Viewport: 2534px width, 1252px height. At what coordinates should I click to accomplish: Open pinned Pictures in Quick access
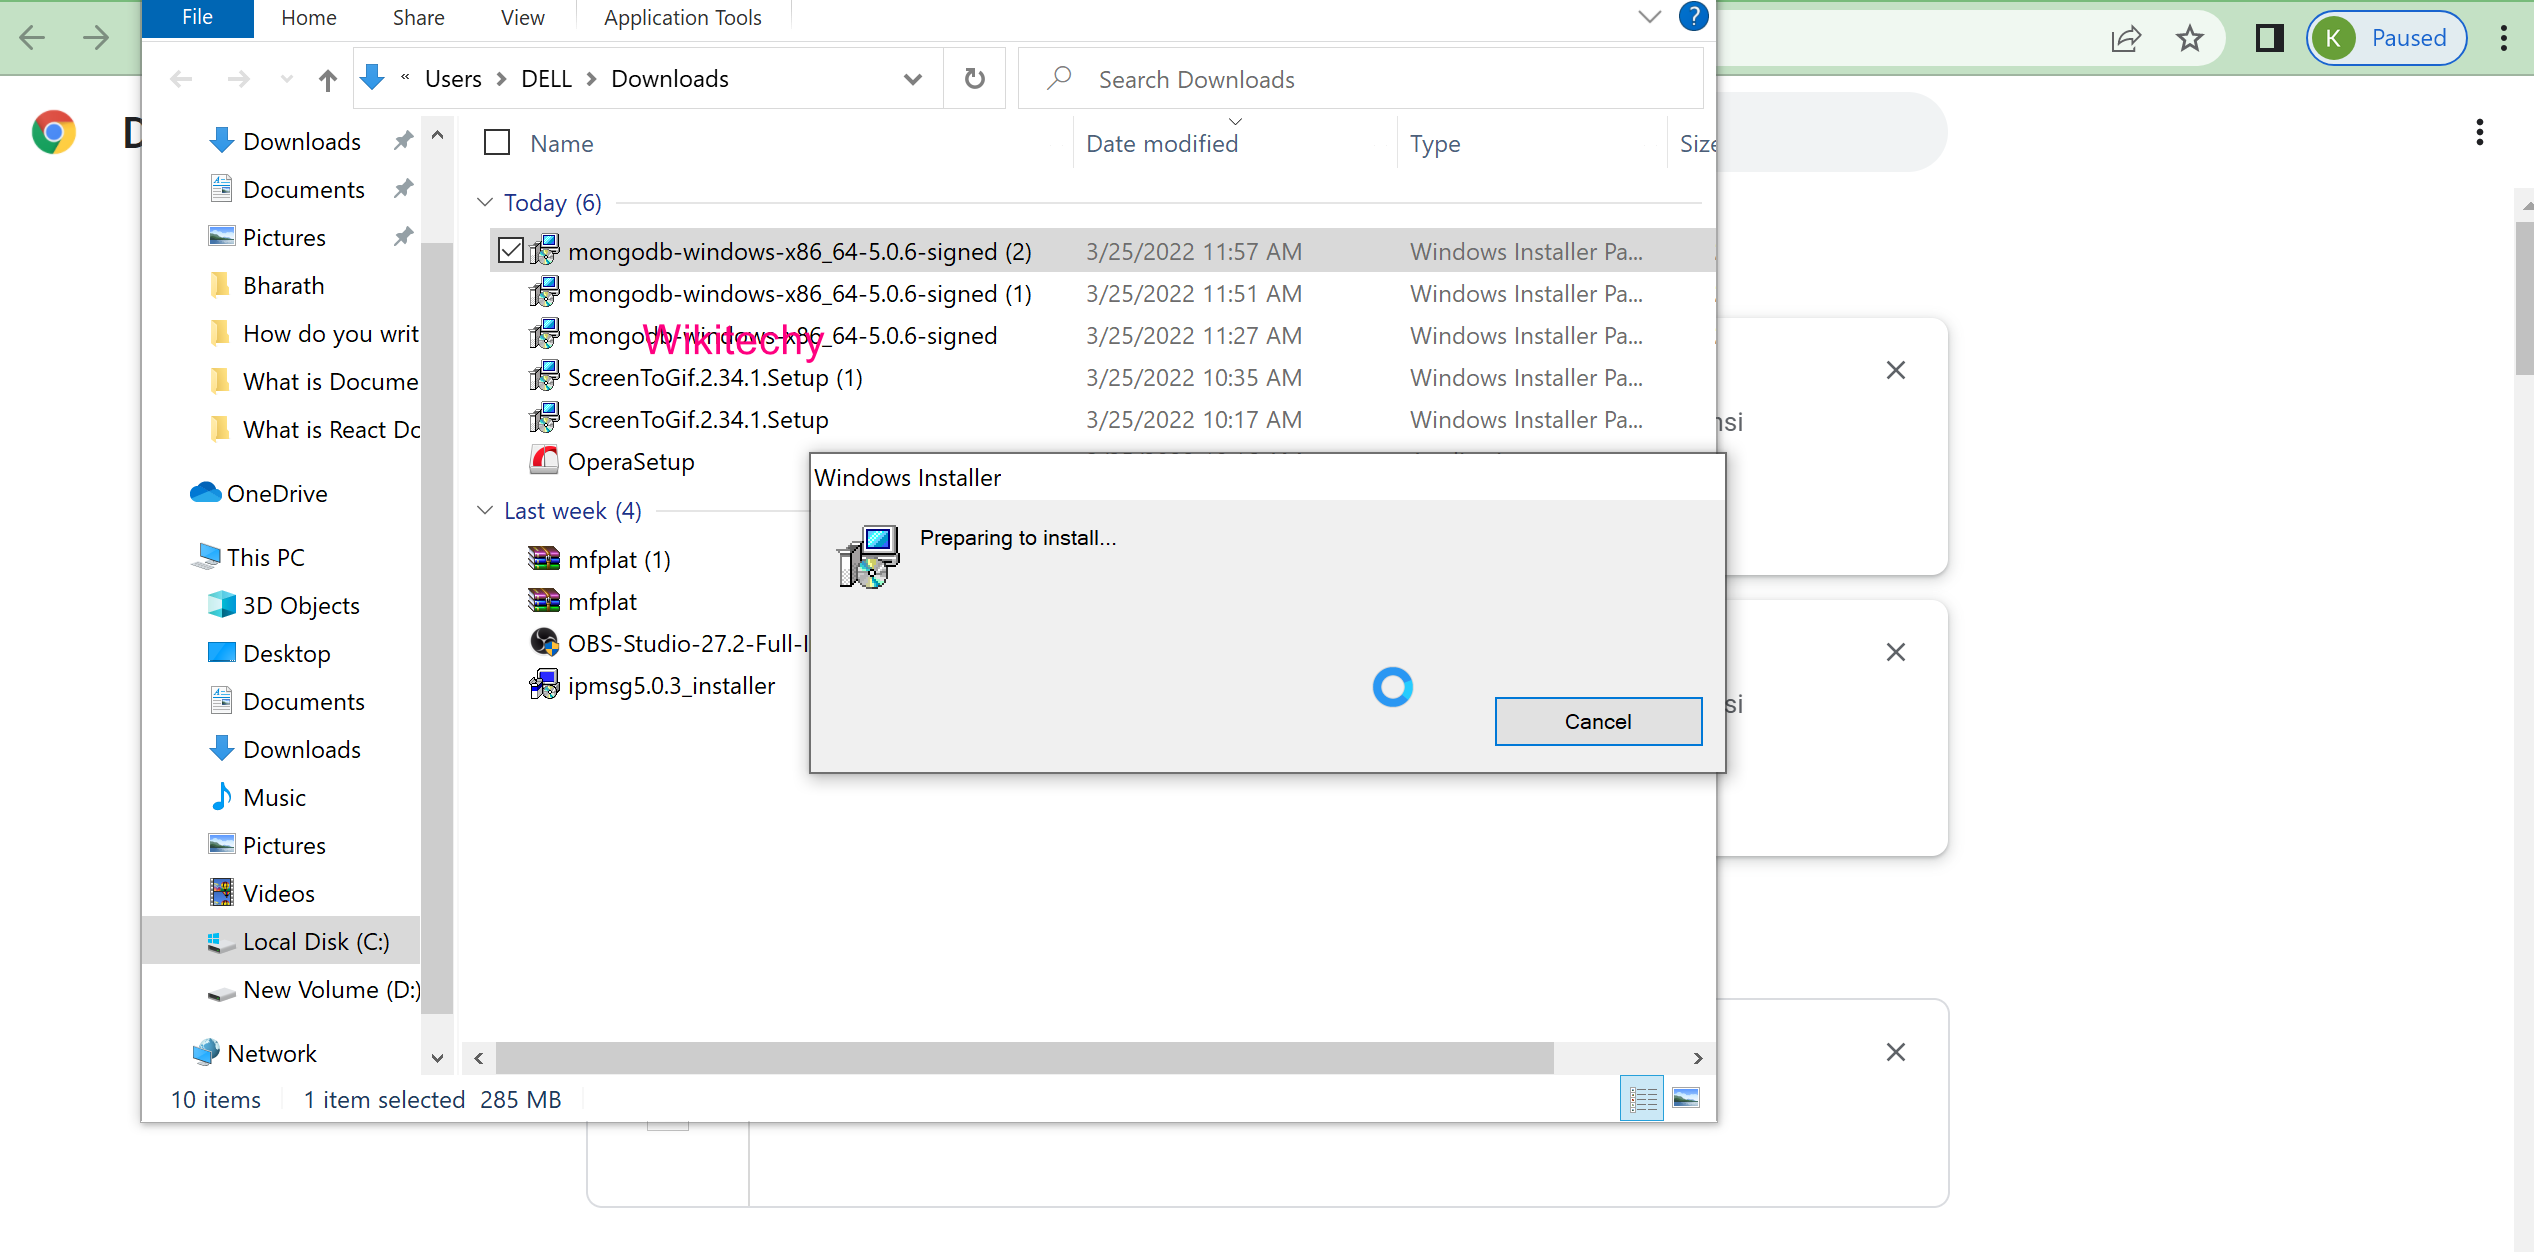pyautogui.click(x=284, y=237)
